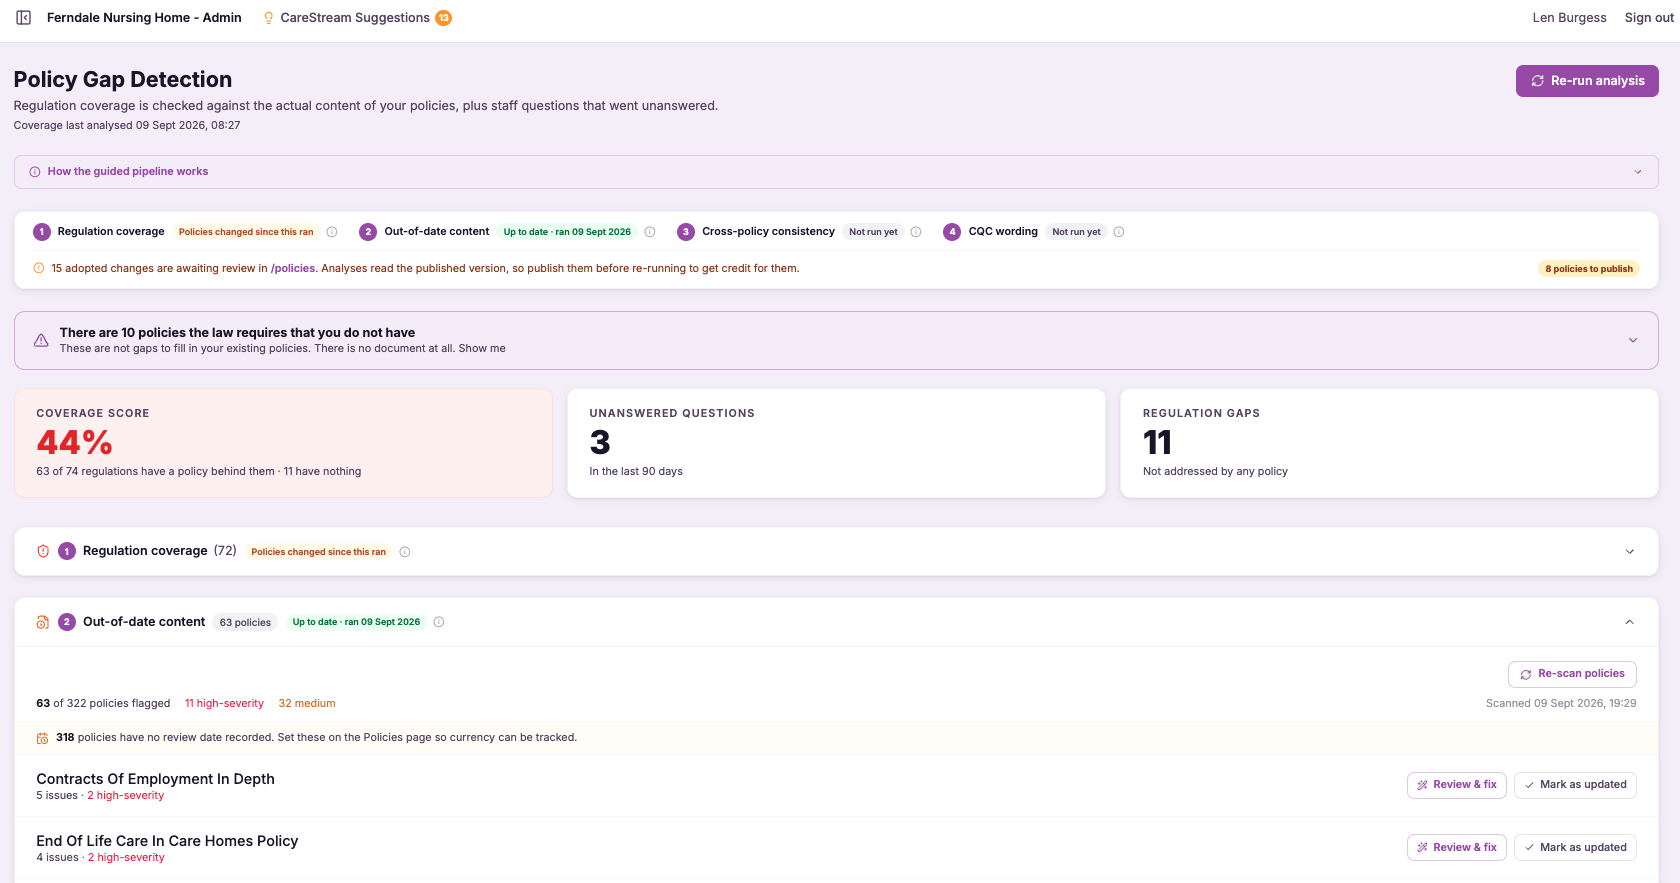Click warning icon beside 15 adopted changes notice
This screenshot has width=1680, height=883.
coord(39,268)
